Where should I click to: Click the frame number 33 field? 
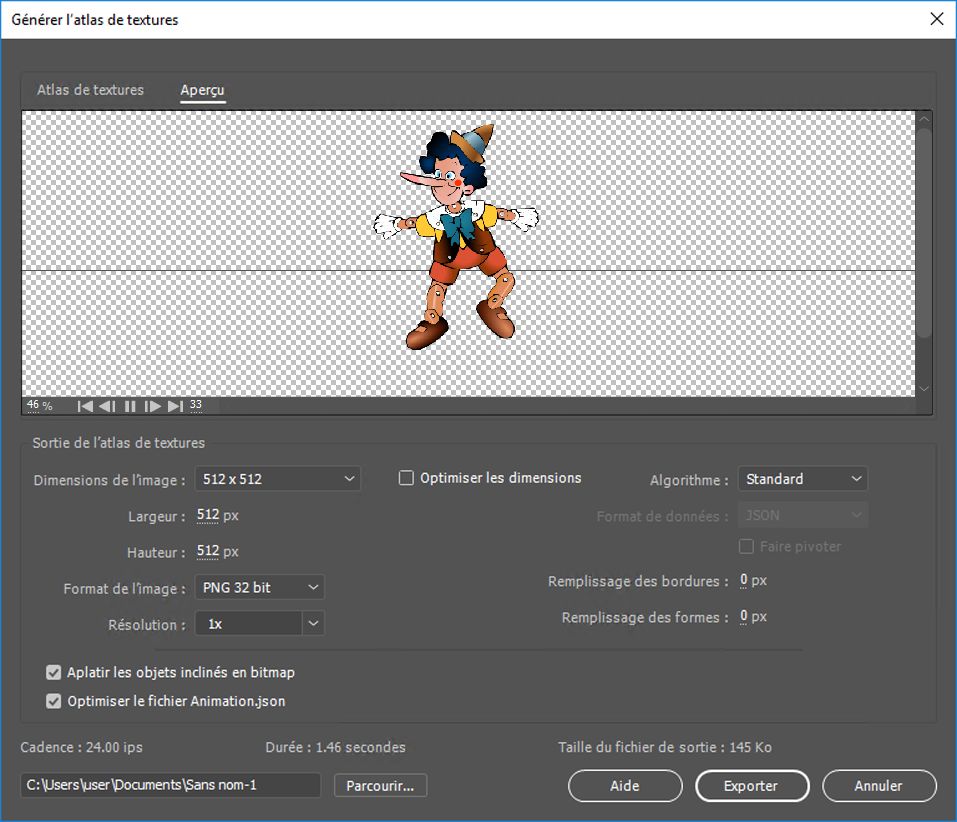[196, 405]
